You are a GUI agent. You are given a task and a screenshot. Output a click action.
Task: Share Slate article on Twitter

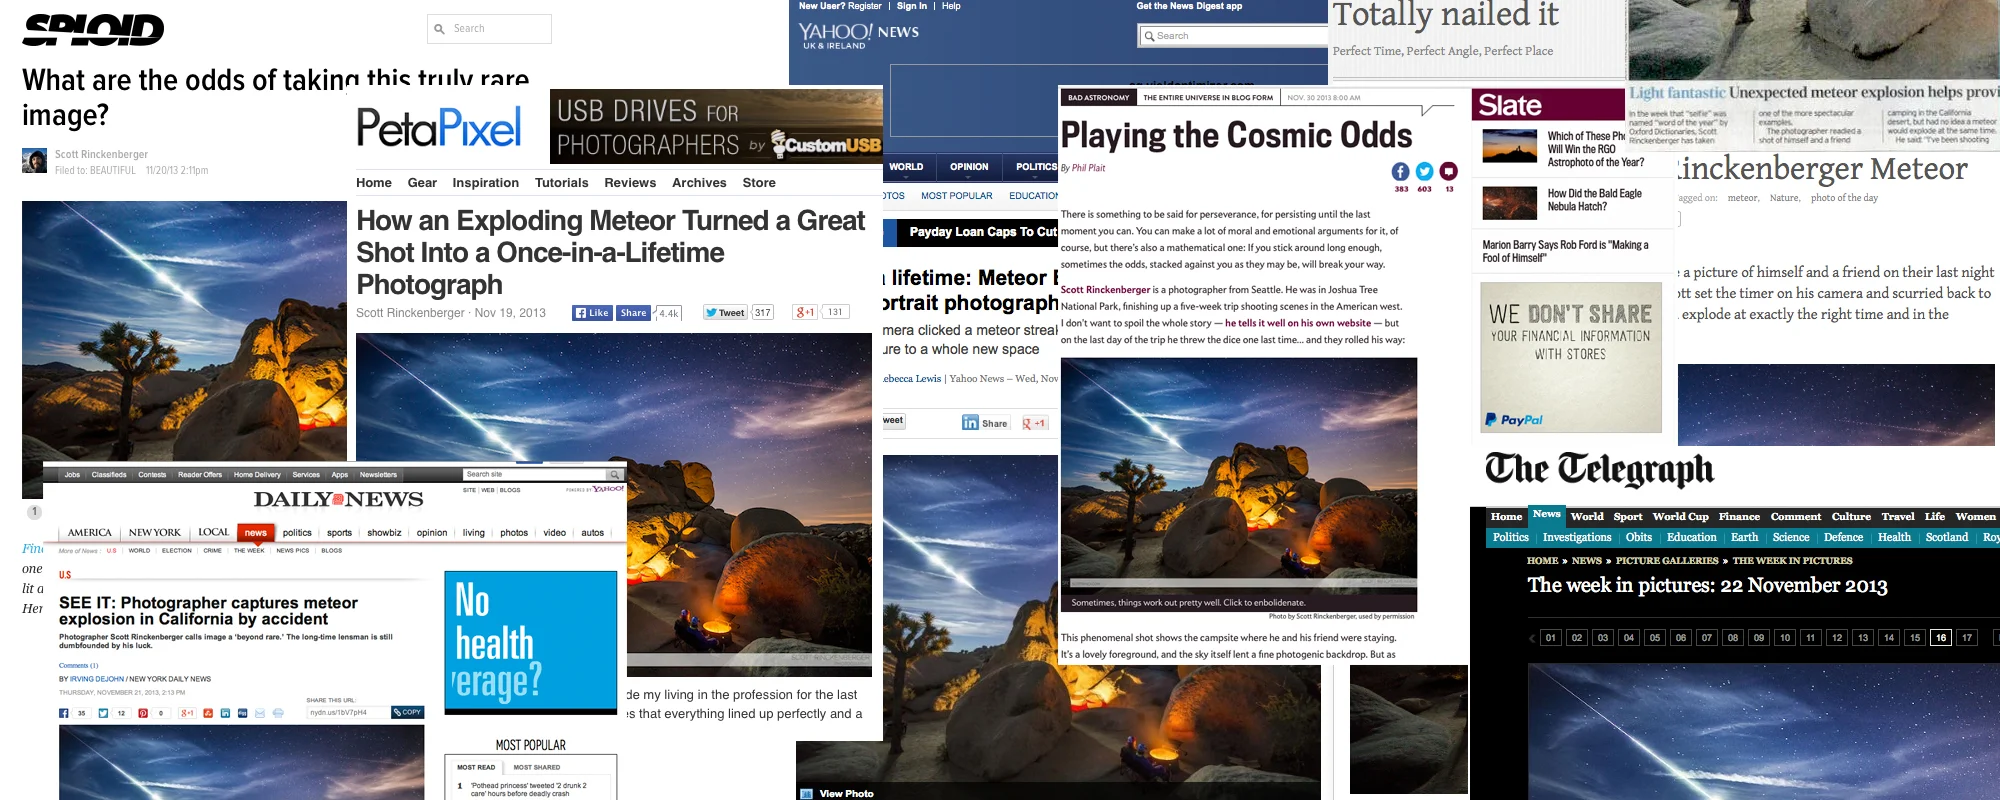(1424, 172)
